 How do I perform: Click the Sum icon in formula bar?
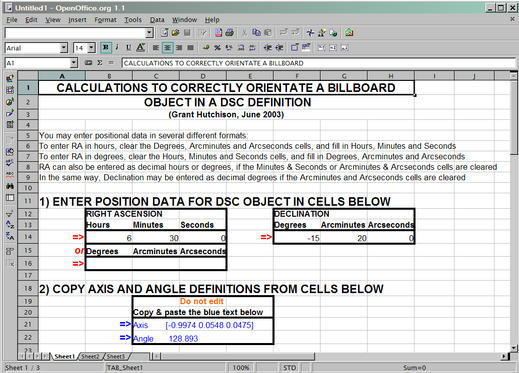tap(100, 63)
